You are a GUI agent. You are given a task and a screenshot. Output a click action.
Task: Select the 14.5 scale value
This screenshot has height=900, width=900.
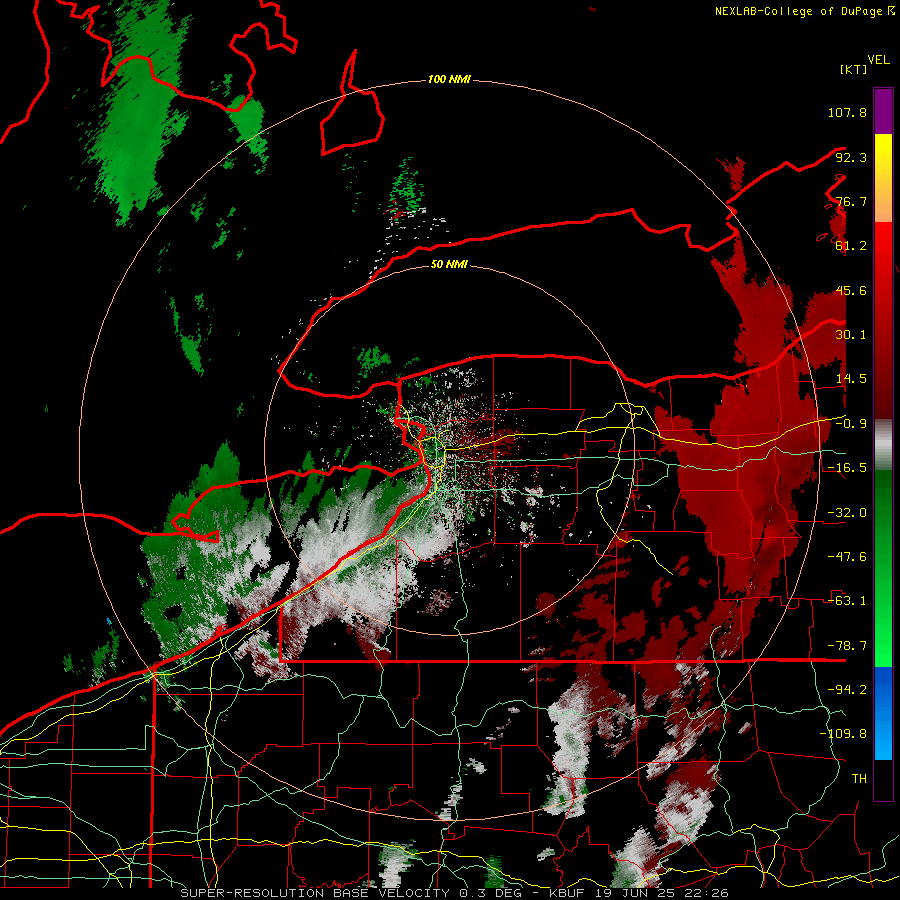pyautogui.click(x=851, y=379)
